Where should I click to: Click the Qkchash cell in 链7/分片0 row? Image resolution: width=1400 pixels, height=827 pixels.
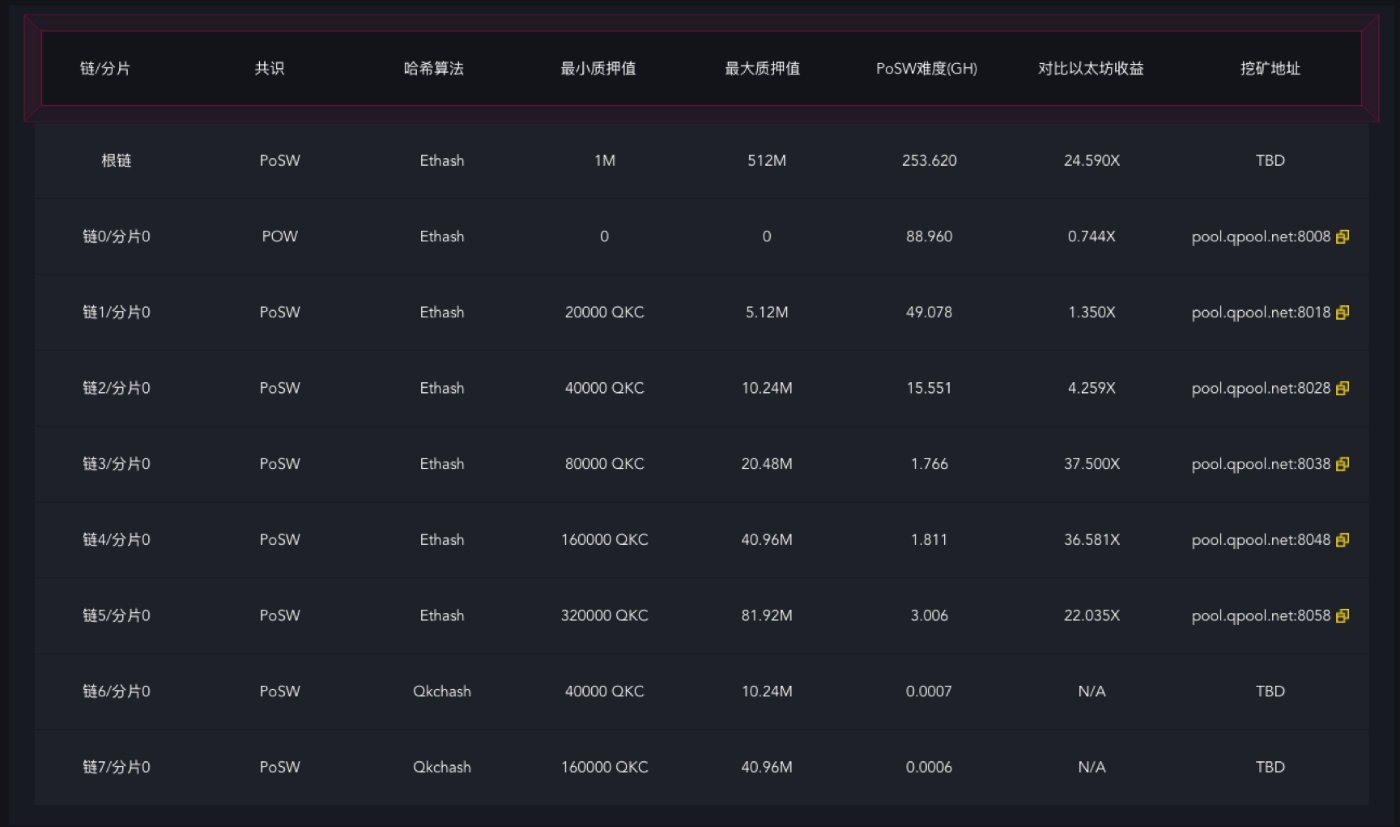pos(441,767)
